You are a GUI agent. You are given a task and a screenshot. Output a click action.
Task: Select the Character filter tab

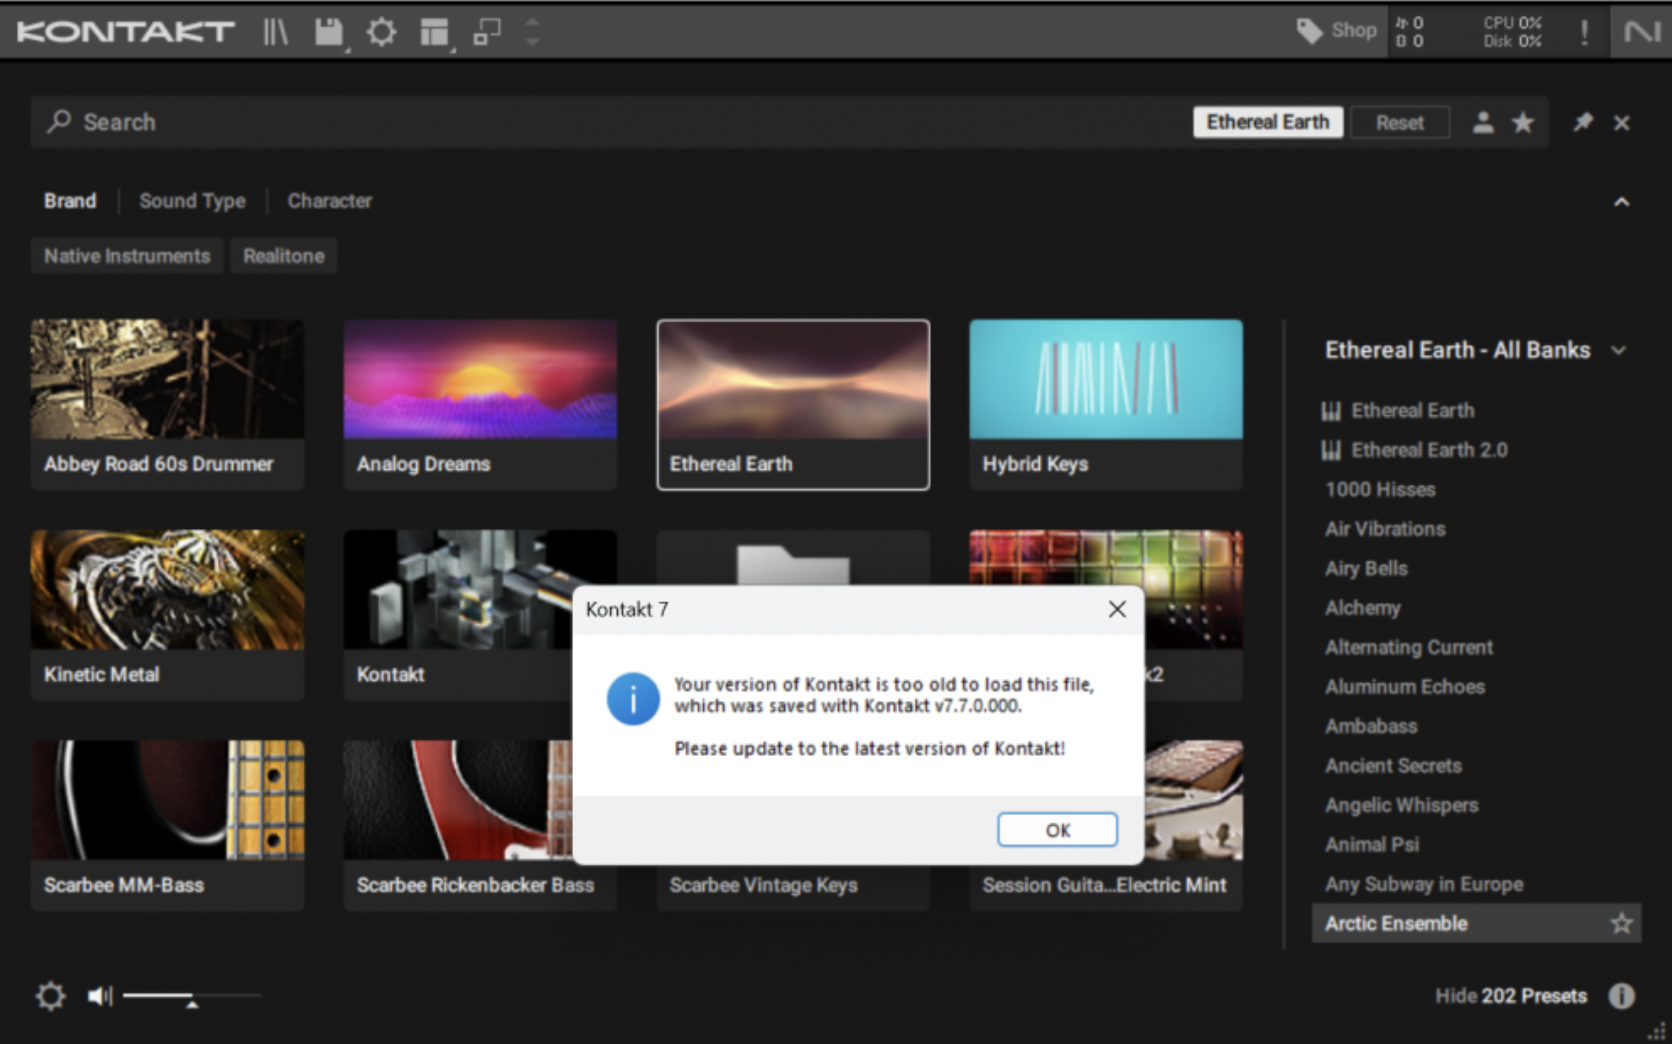[x=330, y=201]
